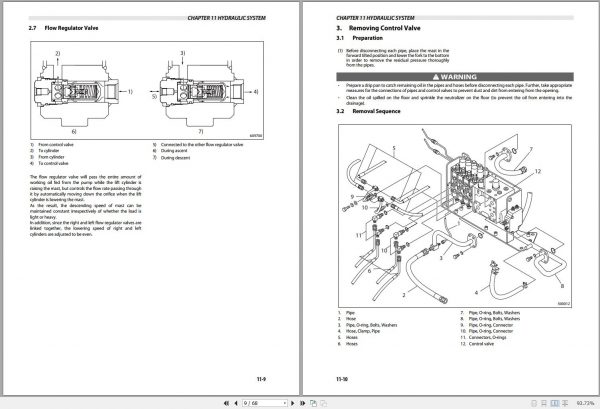
Task: Click legend entry '3. Pipe, O-ring, Bolts, Washers'
Action: tap(367, 325)
